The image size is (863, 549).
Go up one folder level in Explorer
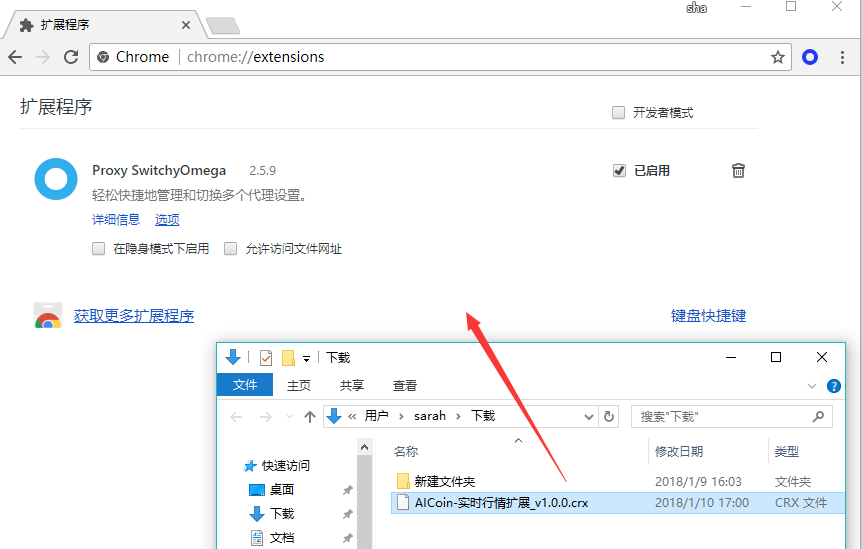click(310, 417)
